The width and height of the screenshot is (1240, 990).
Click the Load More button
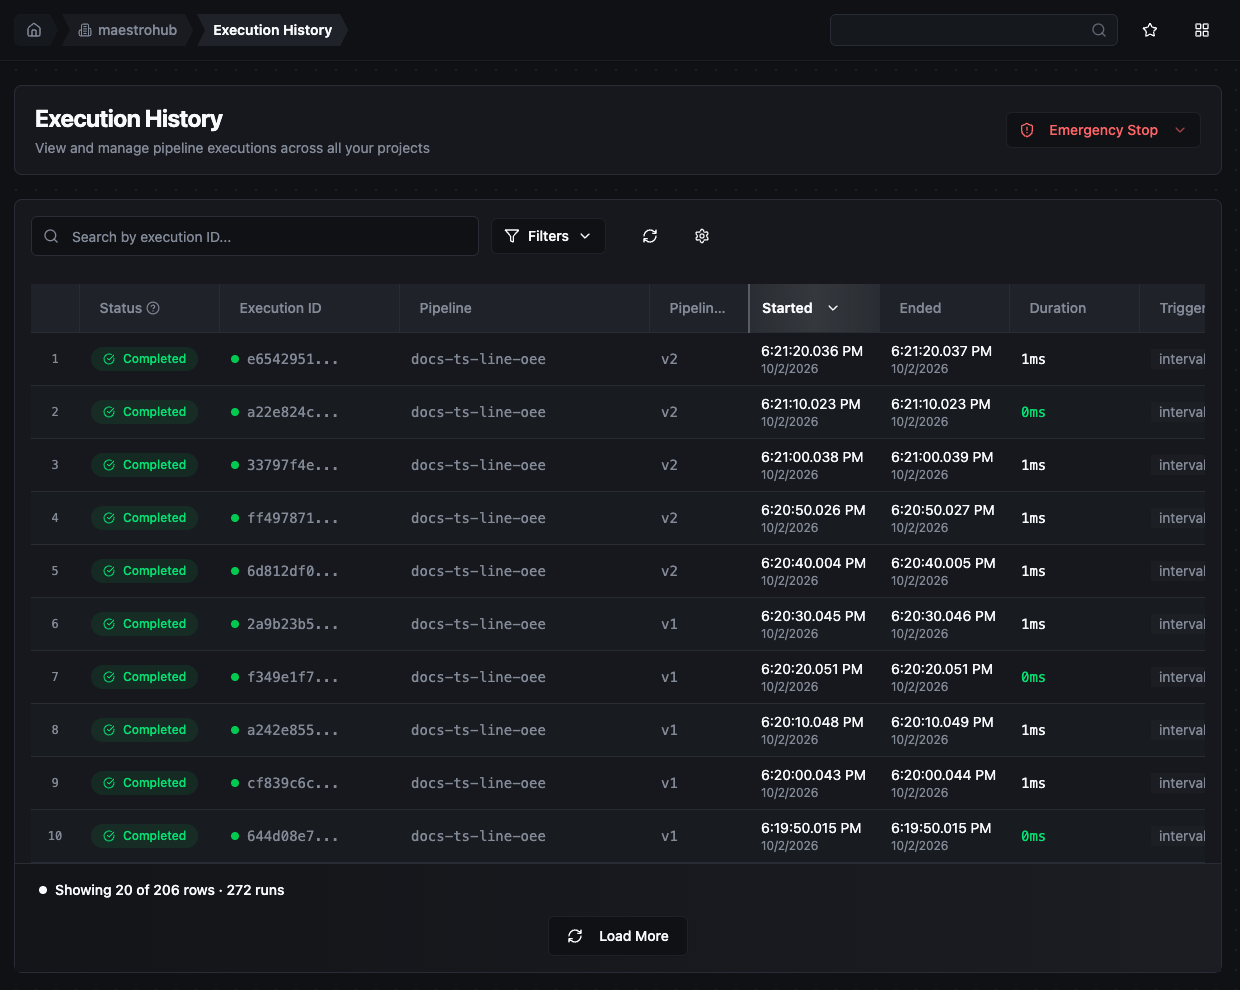pyautogui.click(x=618, y=936)
